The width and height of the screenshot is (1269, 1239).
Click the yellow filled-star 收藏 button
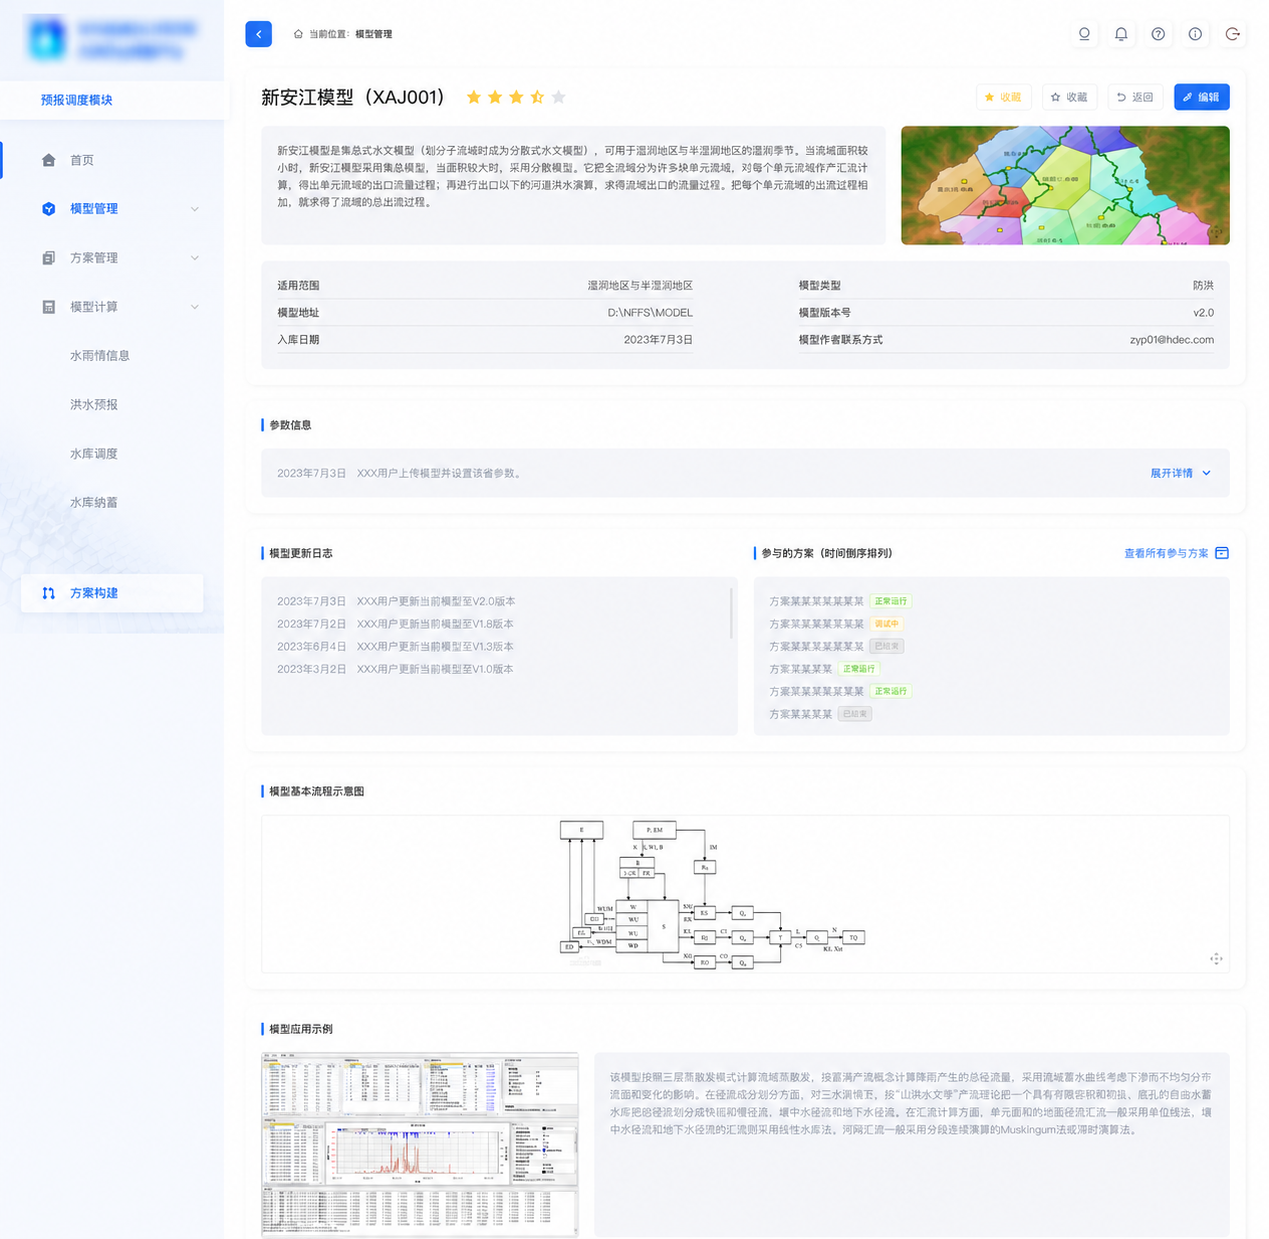(x=1003, y=97)
